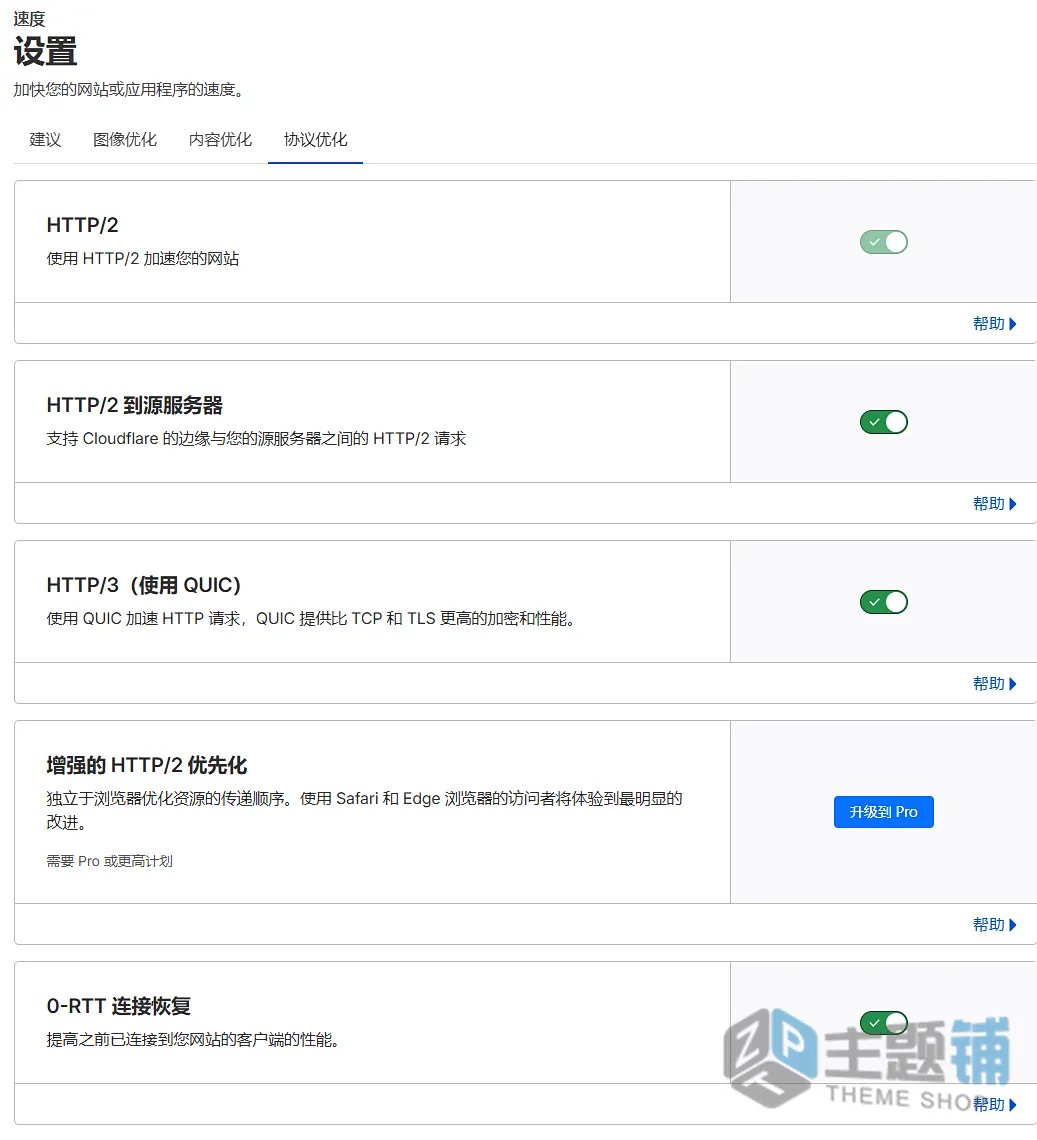Screen dimensions: 1037x1140
Task: Select the 协议优化 tab
Action: [316, 140]
